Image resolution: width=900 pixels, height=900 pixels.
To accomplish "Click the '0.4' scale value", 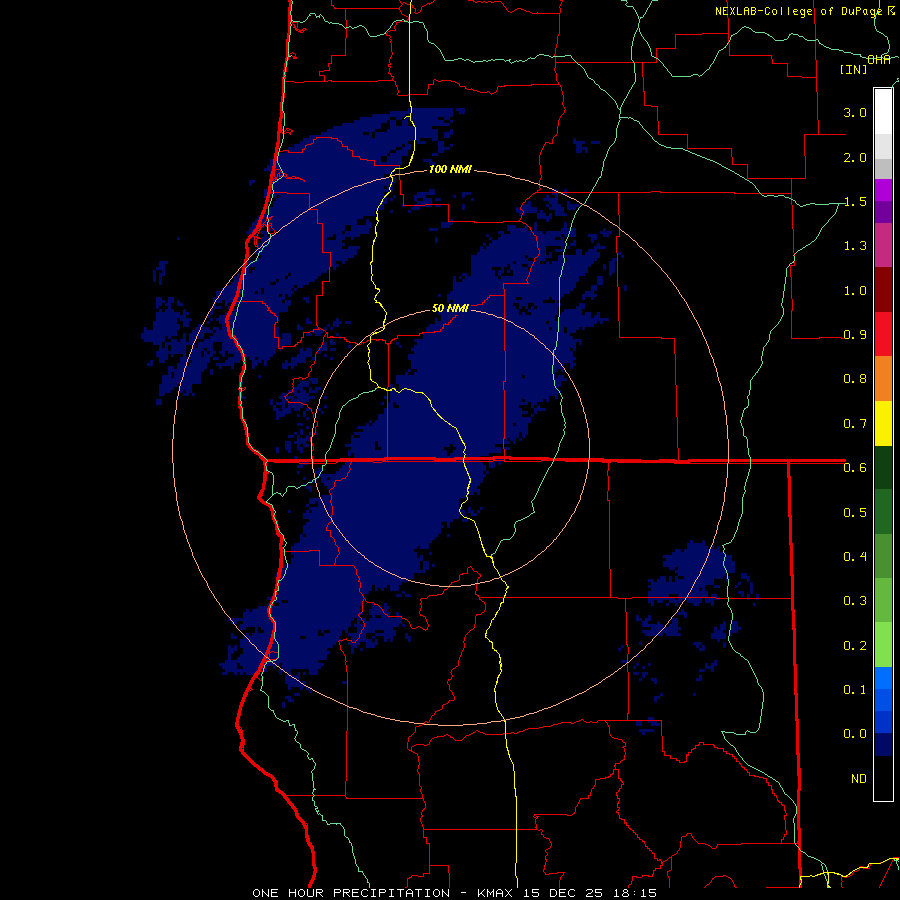I will (x=855, y=556).
